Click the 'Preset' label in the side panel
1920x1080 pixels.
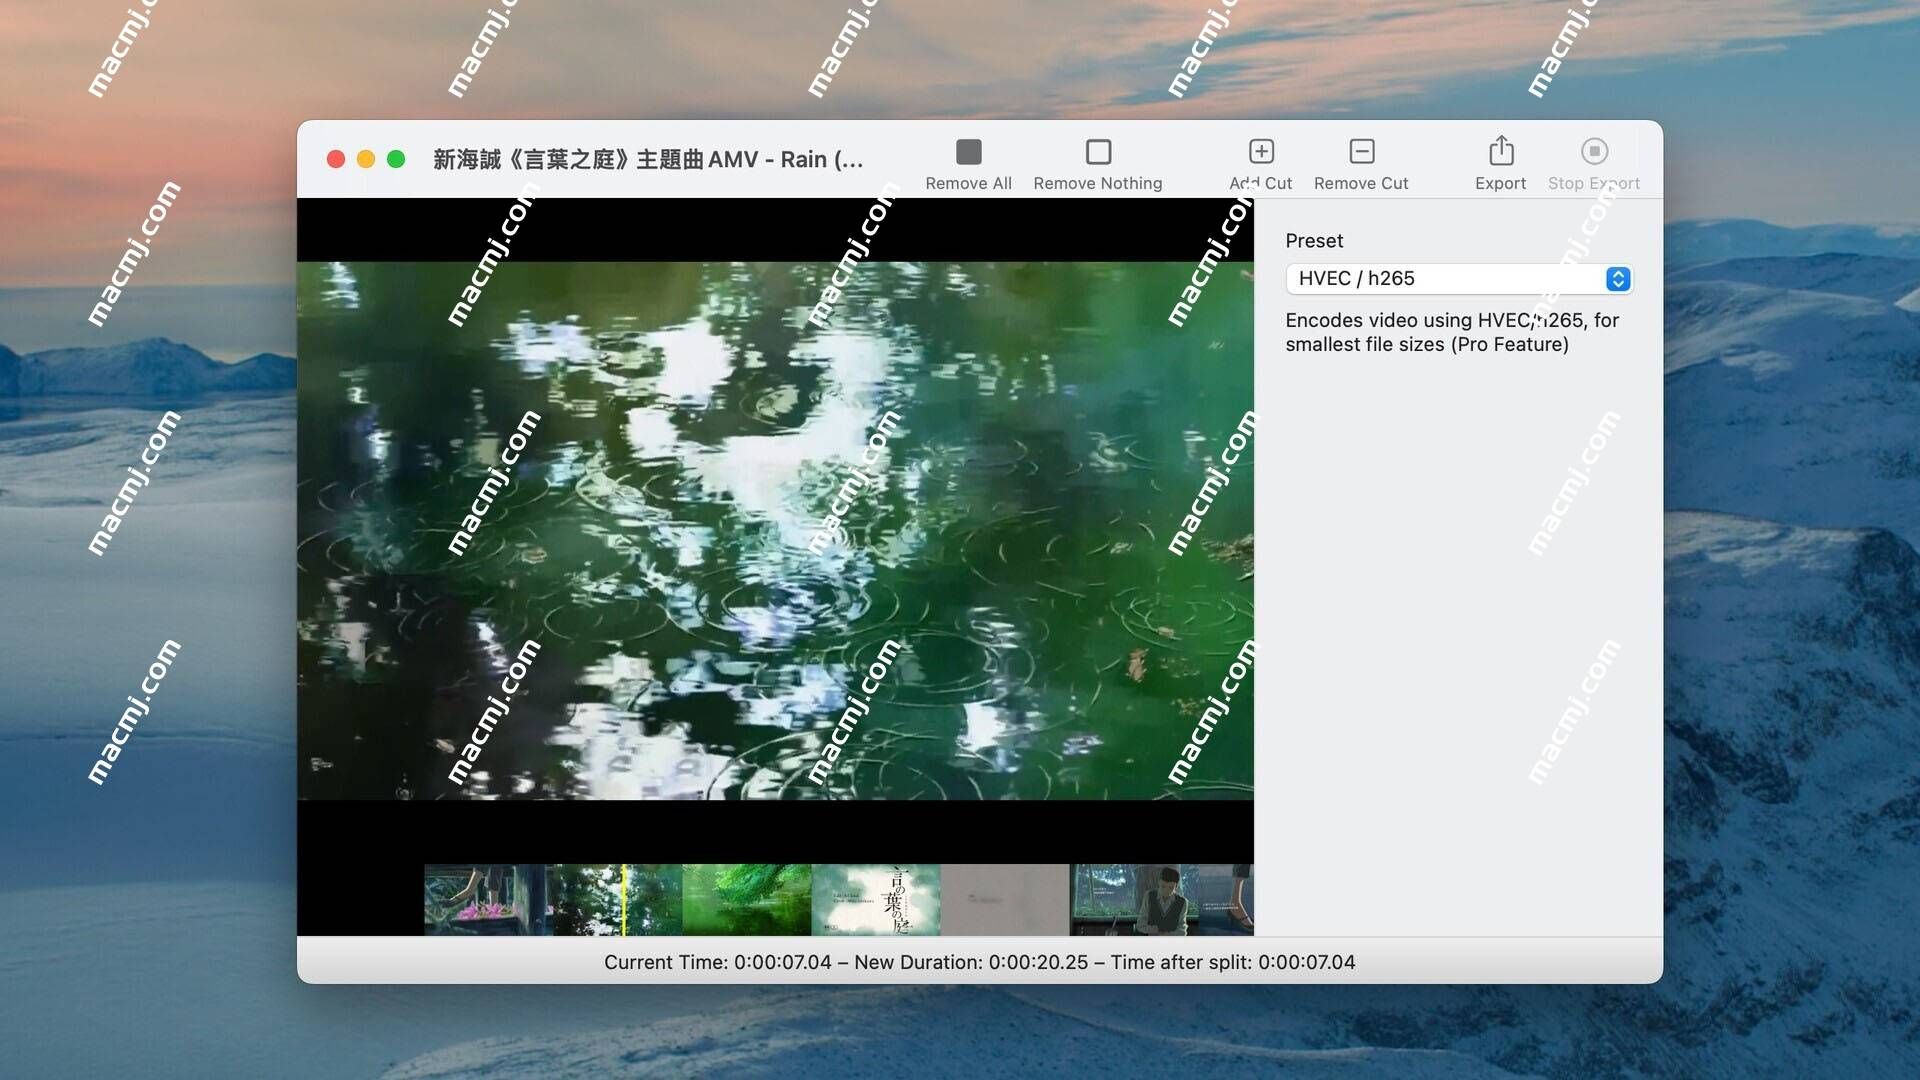(1313, 241)
